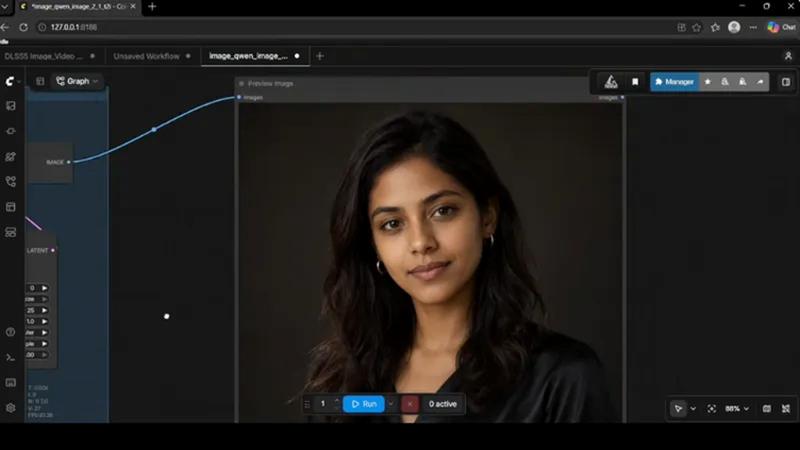The width and height of the screenshot is (800, 450).
Task: Add a new workflow tab with plus
Action: pos(320,56)
